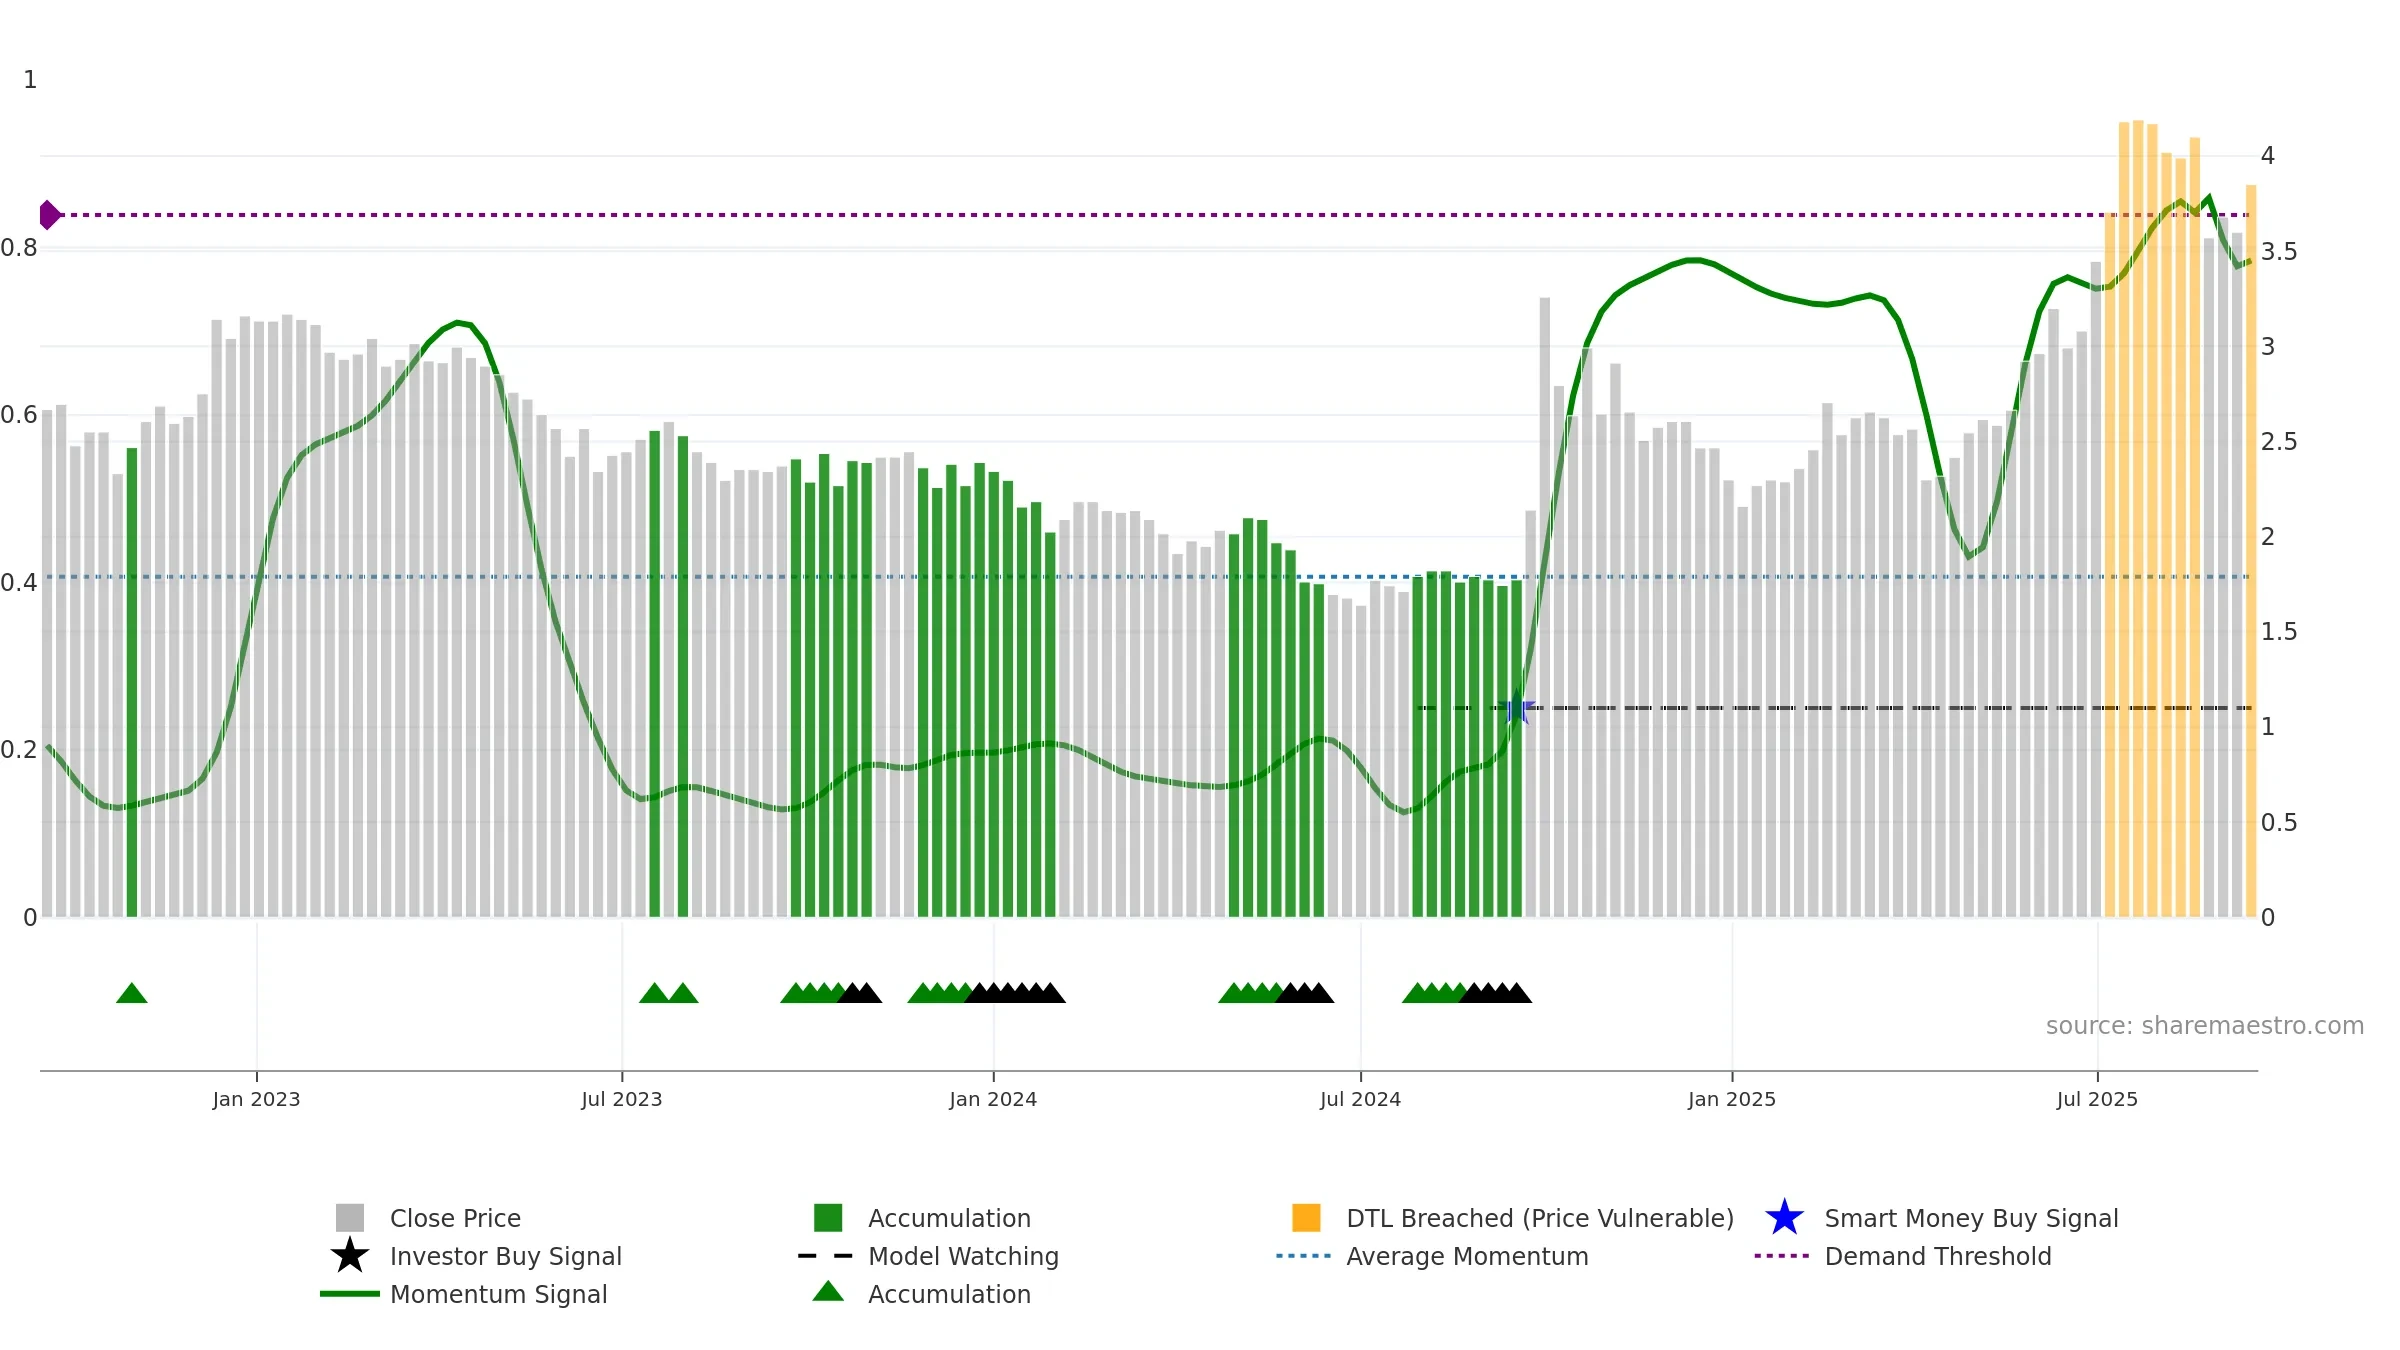Click the source: sharemaestro.com text
The height and width of the screenshot is (1350, 2400).
pyautogui.click(x=2205, y=1026)
